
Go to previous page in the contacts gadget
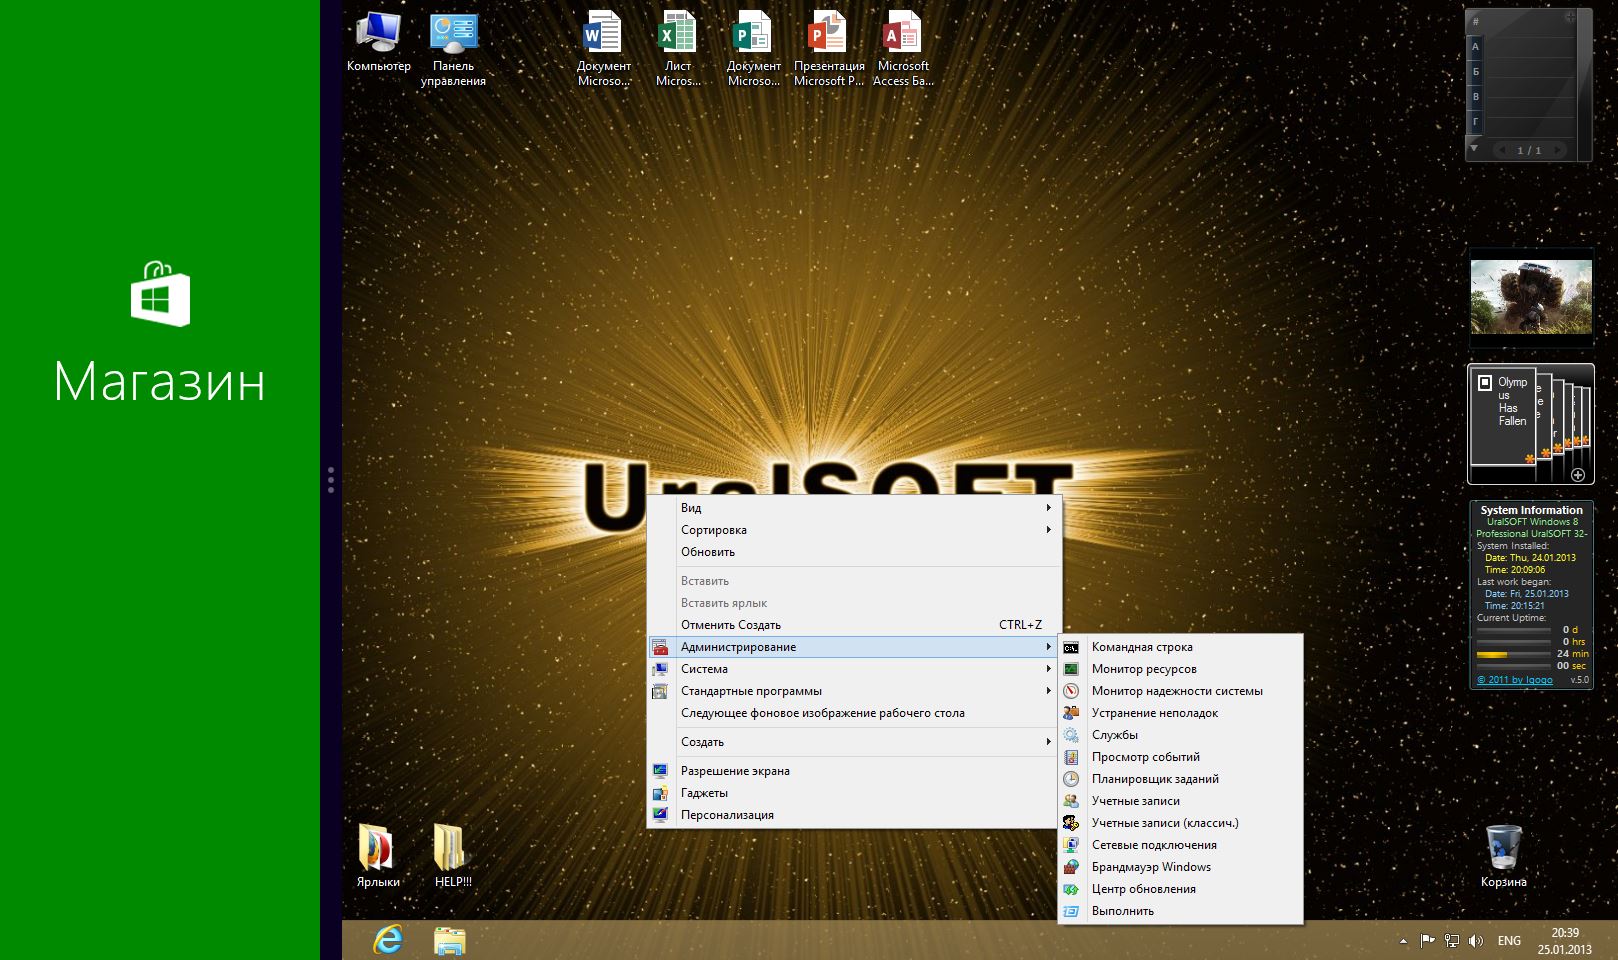click(1502, 150)
